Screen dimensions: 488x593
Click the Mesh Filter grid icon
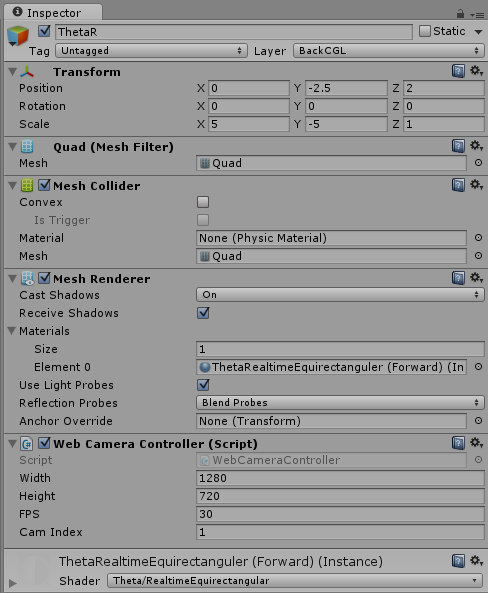27,146
